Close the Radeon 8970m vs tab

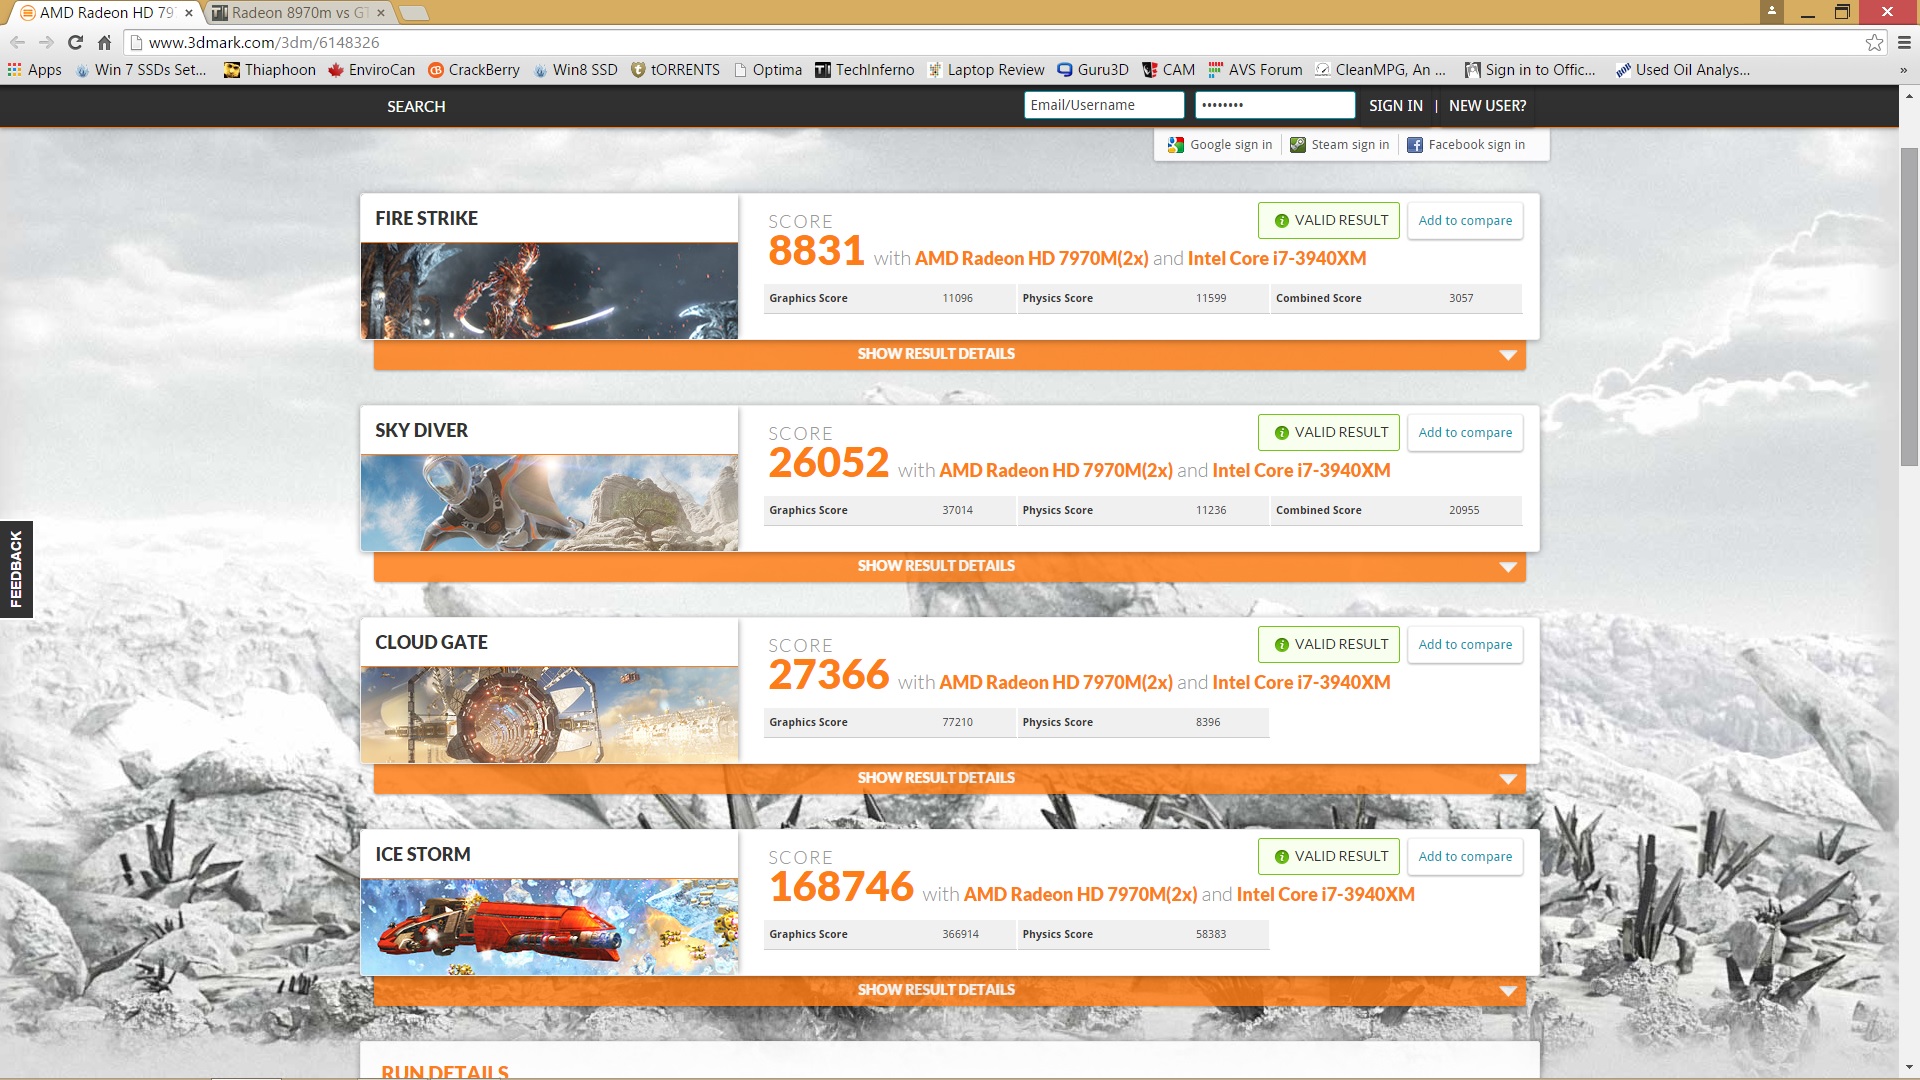380,13
